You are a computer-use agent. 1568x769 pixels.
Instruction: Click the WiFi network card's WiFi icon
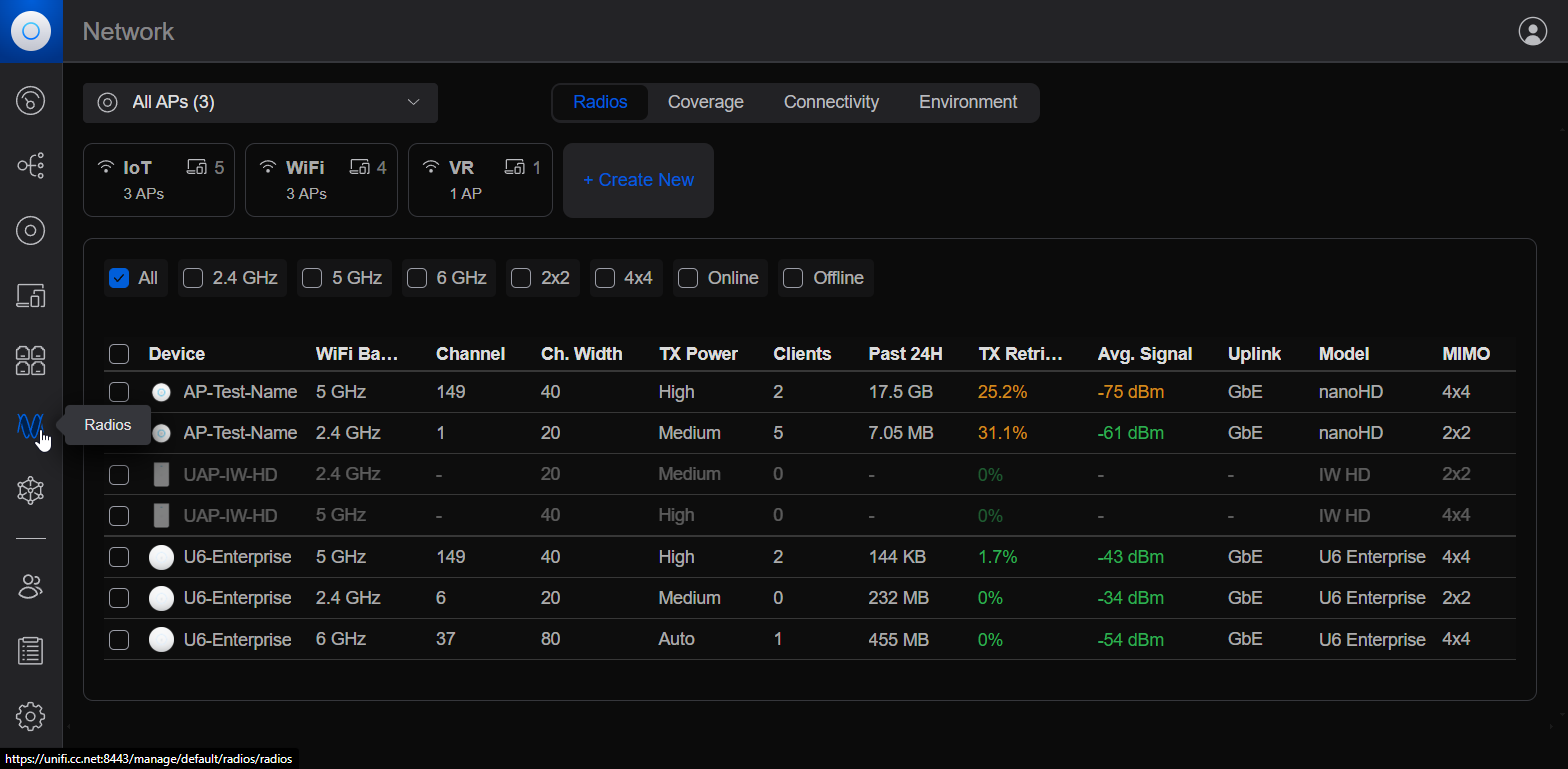[268, 167]
